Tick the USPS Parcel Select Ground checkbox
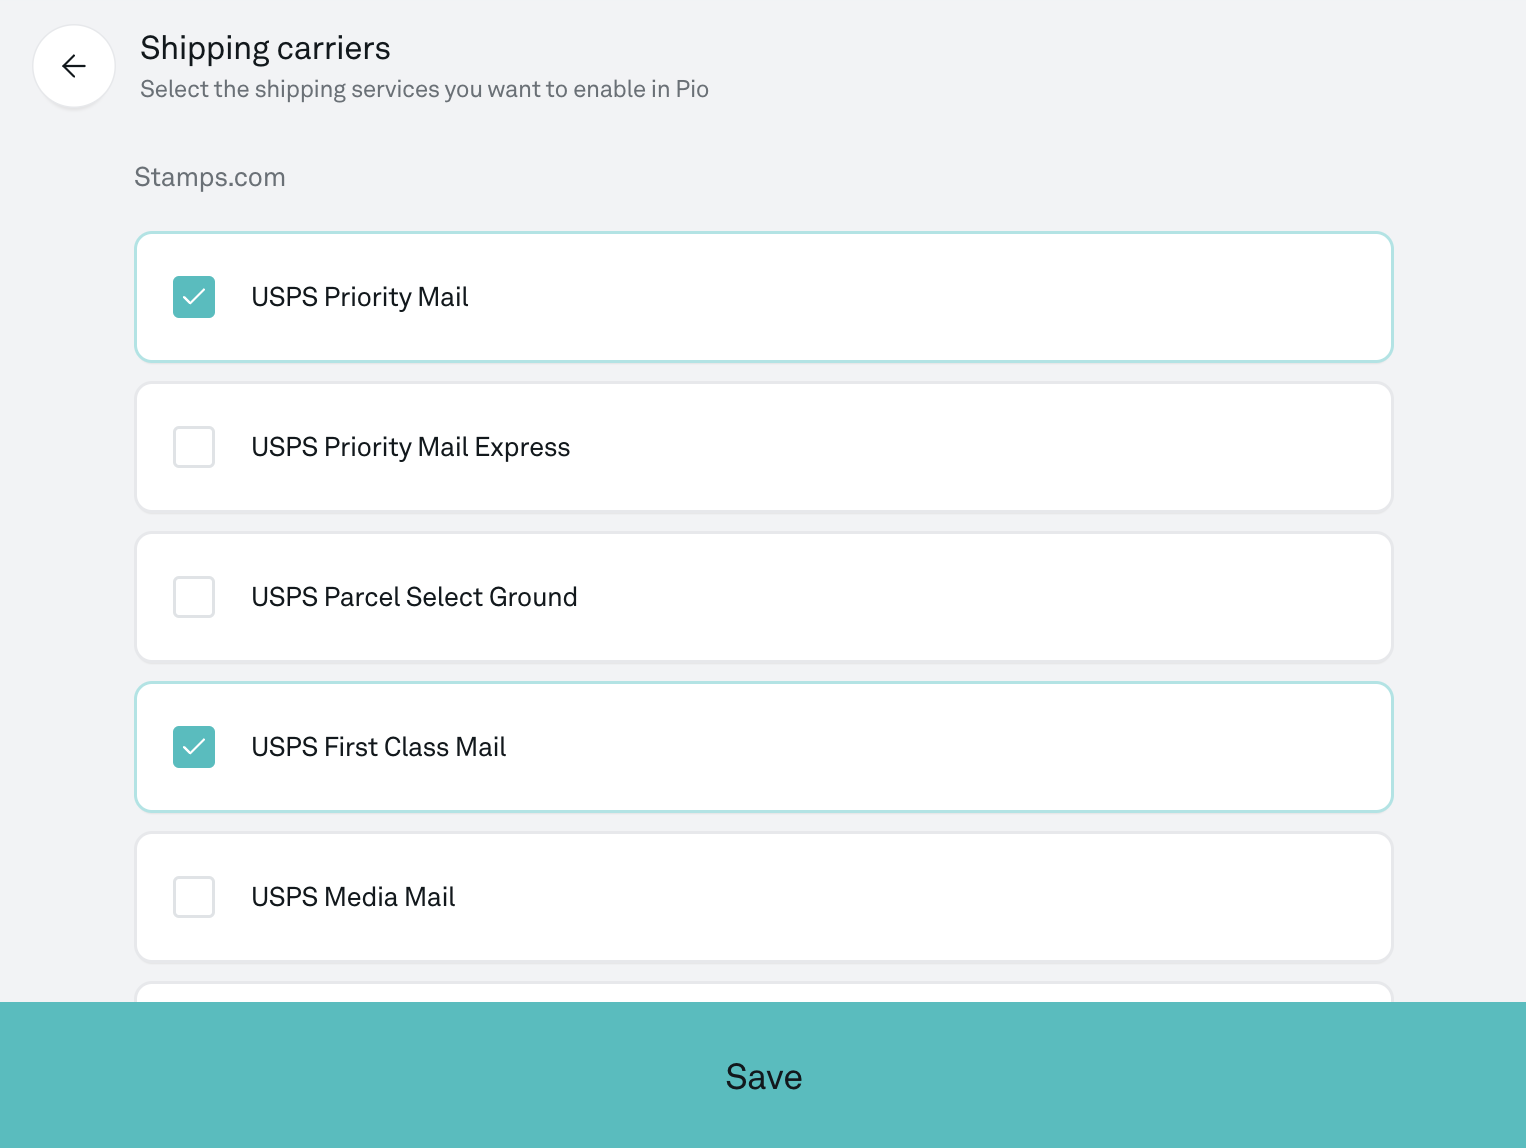1526x1148 pixels. [x=194, y=597]
